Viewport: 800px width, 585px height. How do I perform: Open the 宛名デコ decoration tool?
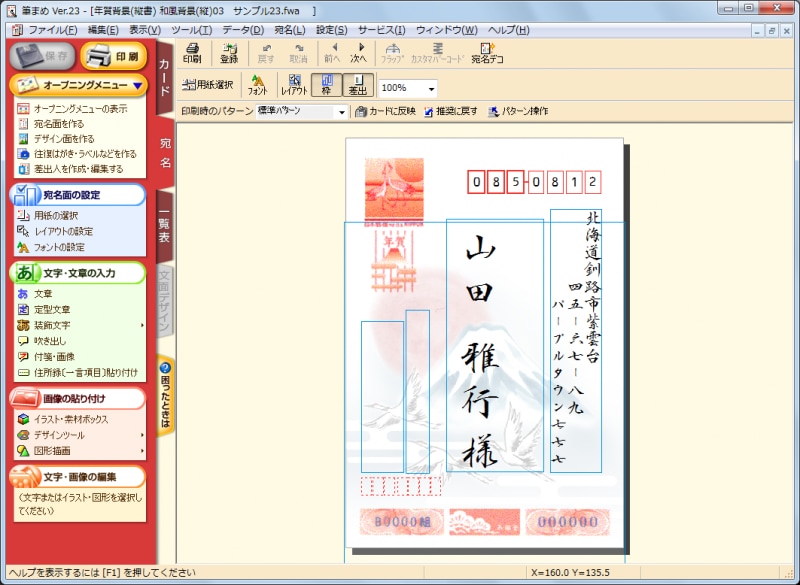click(487, 52)
